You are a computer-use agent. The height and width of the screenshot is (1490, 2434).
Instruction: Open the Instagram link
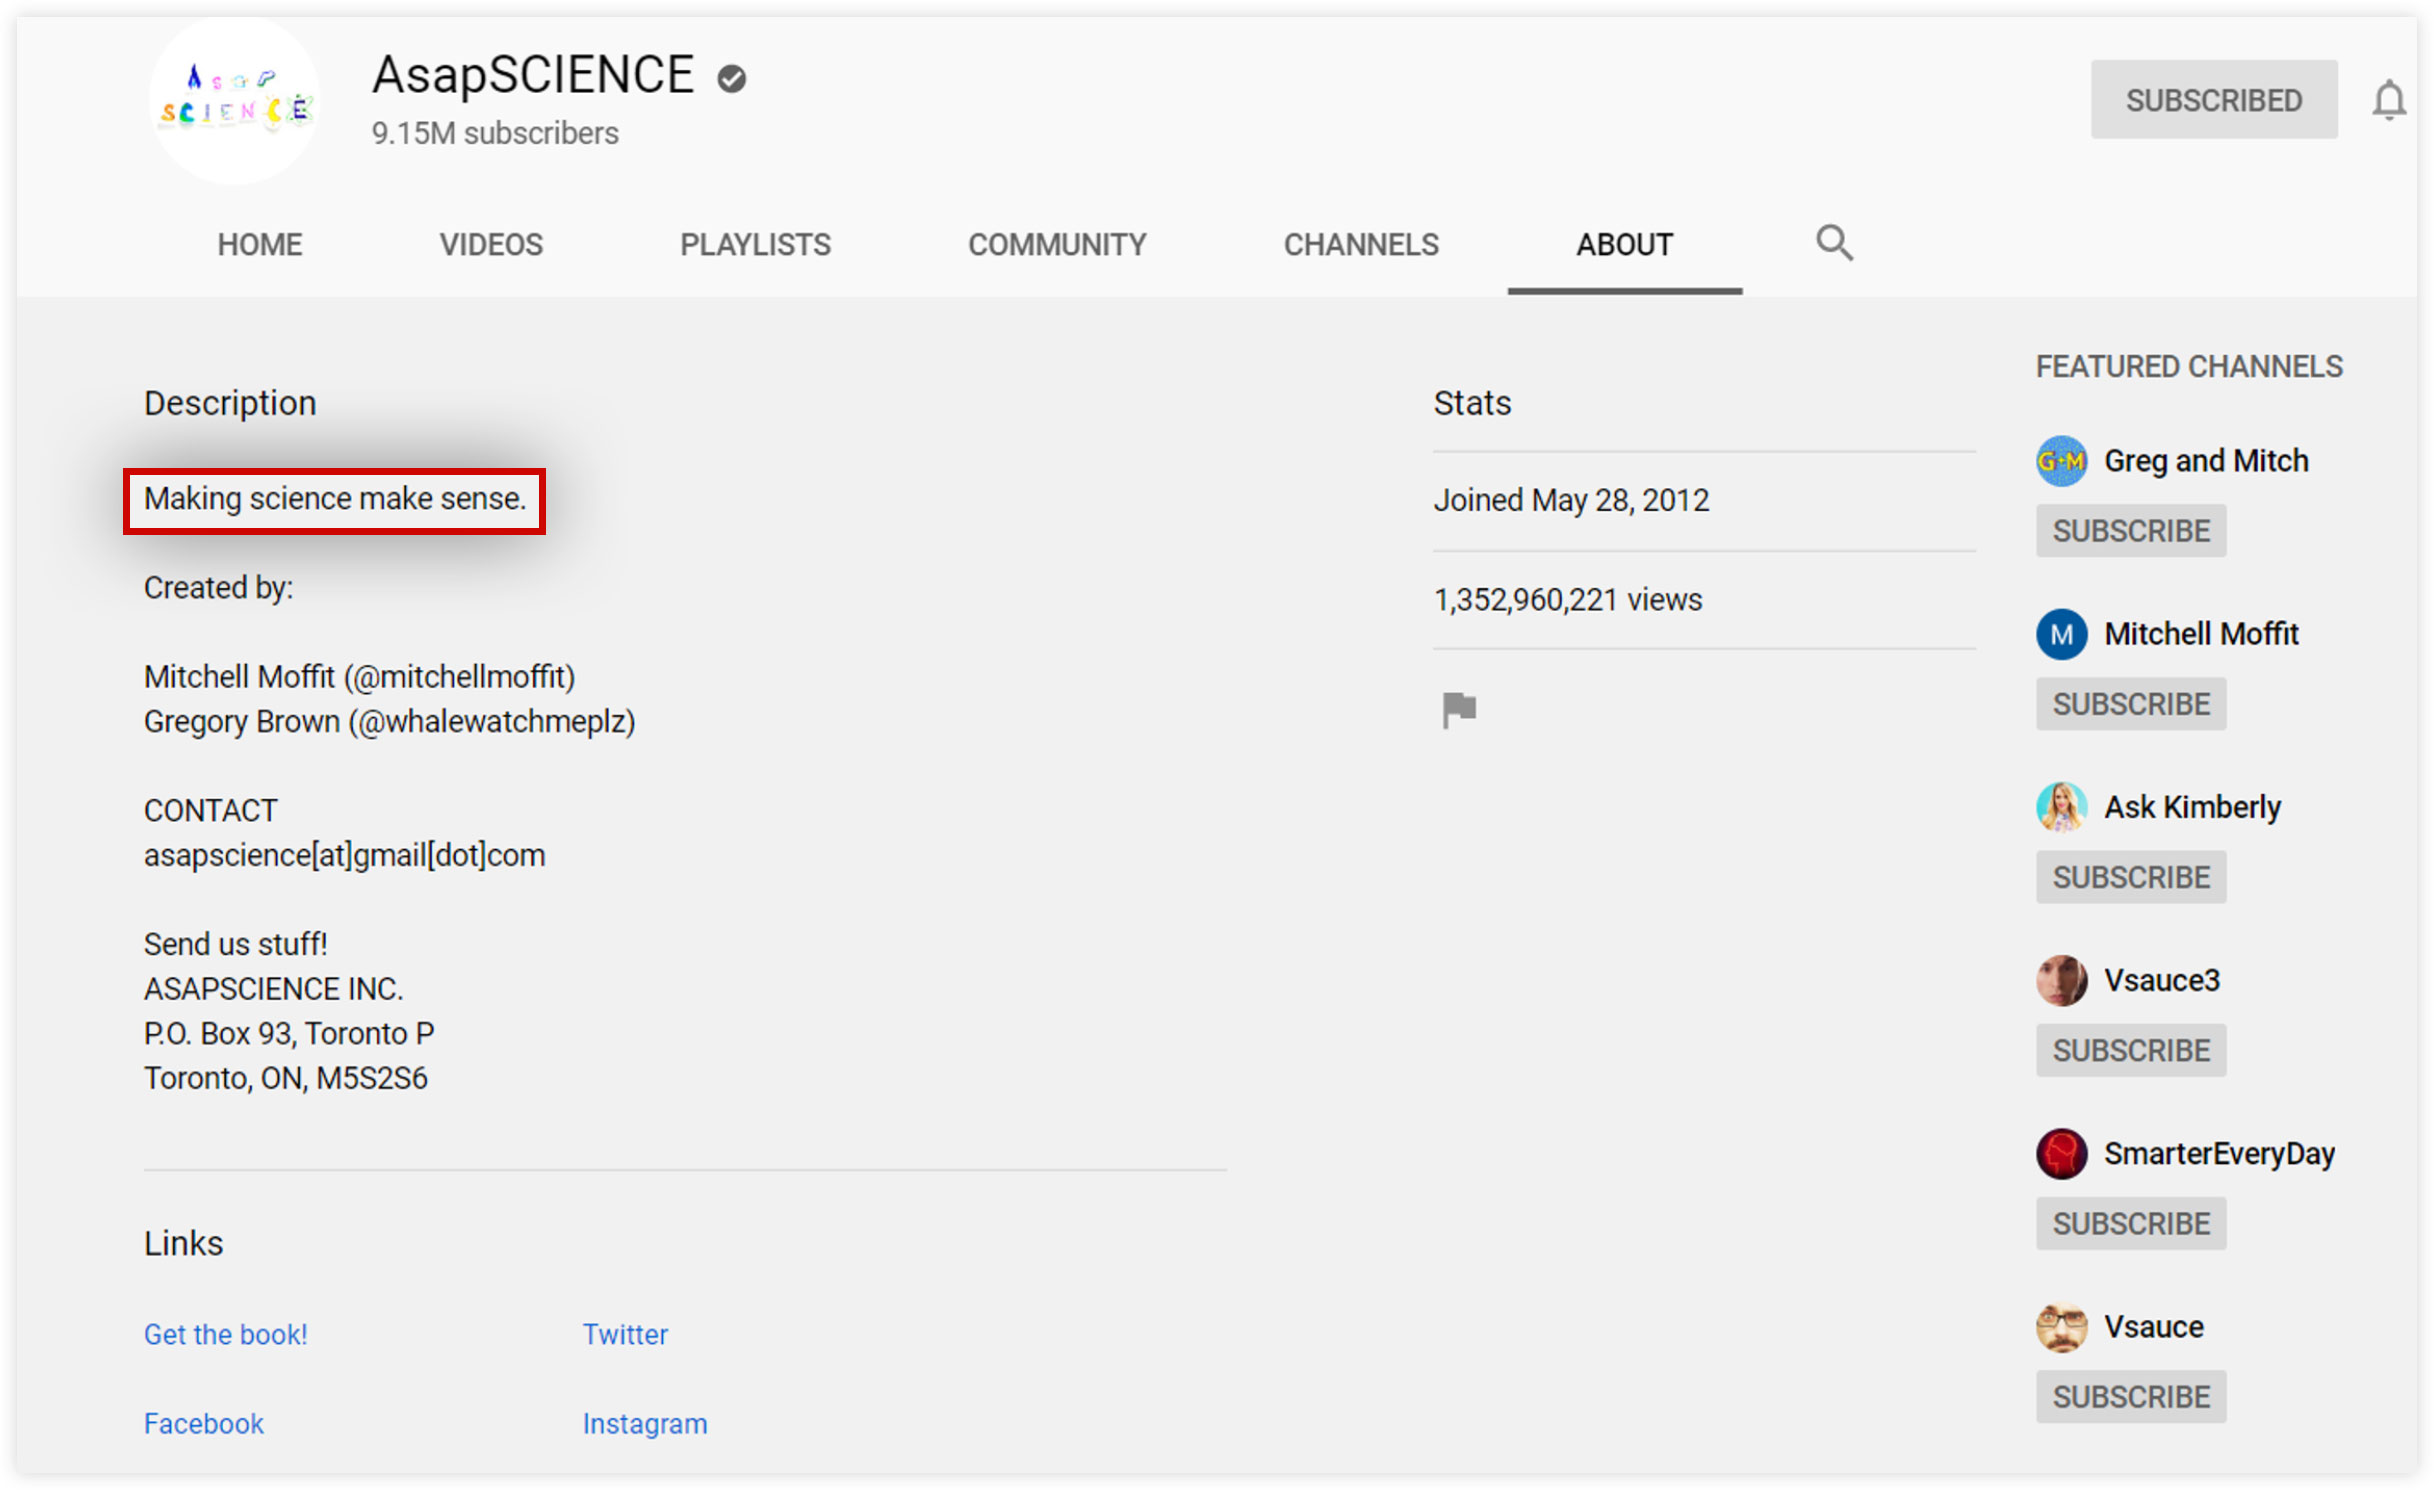click(x=645, y=1423)
